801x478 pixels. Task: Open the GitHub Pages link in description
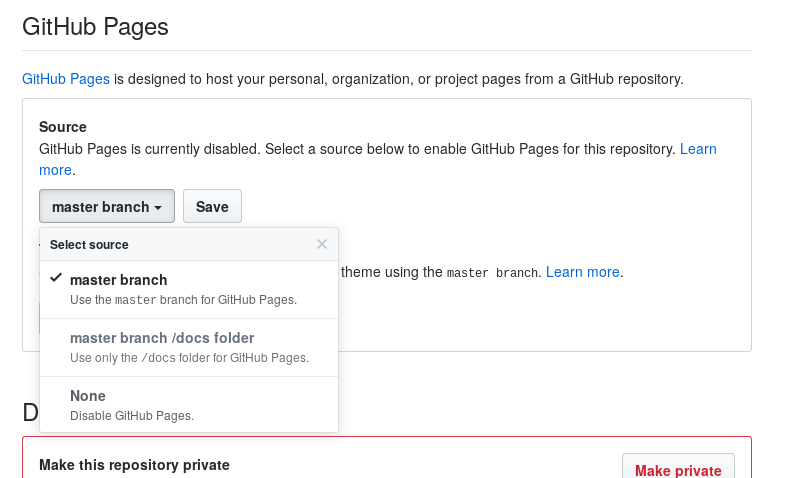point(66,79)
